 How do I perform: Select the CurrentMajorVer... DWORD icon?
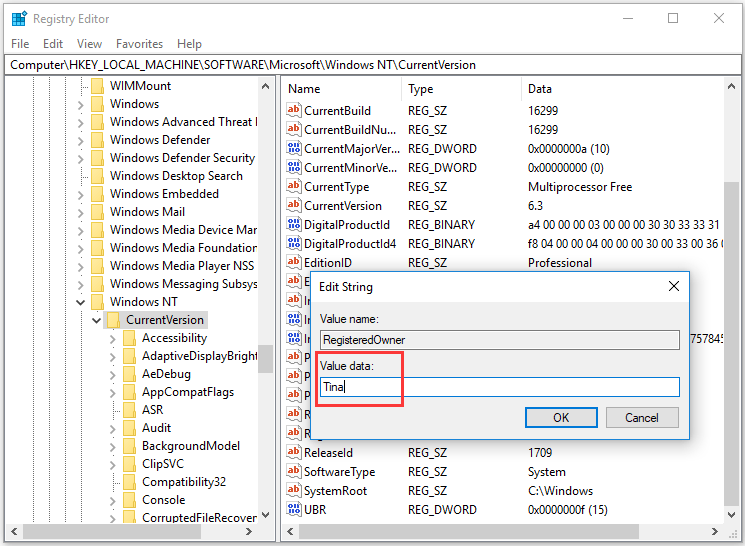coord(294,148)
